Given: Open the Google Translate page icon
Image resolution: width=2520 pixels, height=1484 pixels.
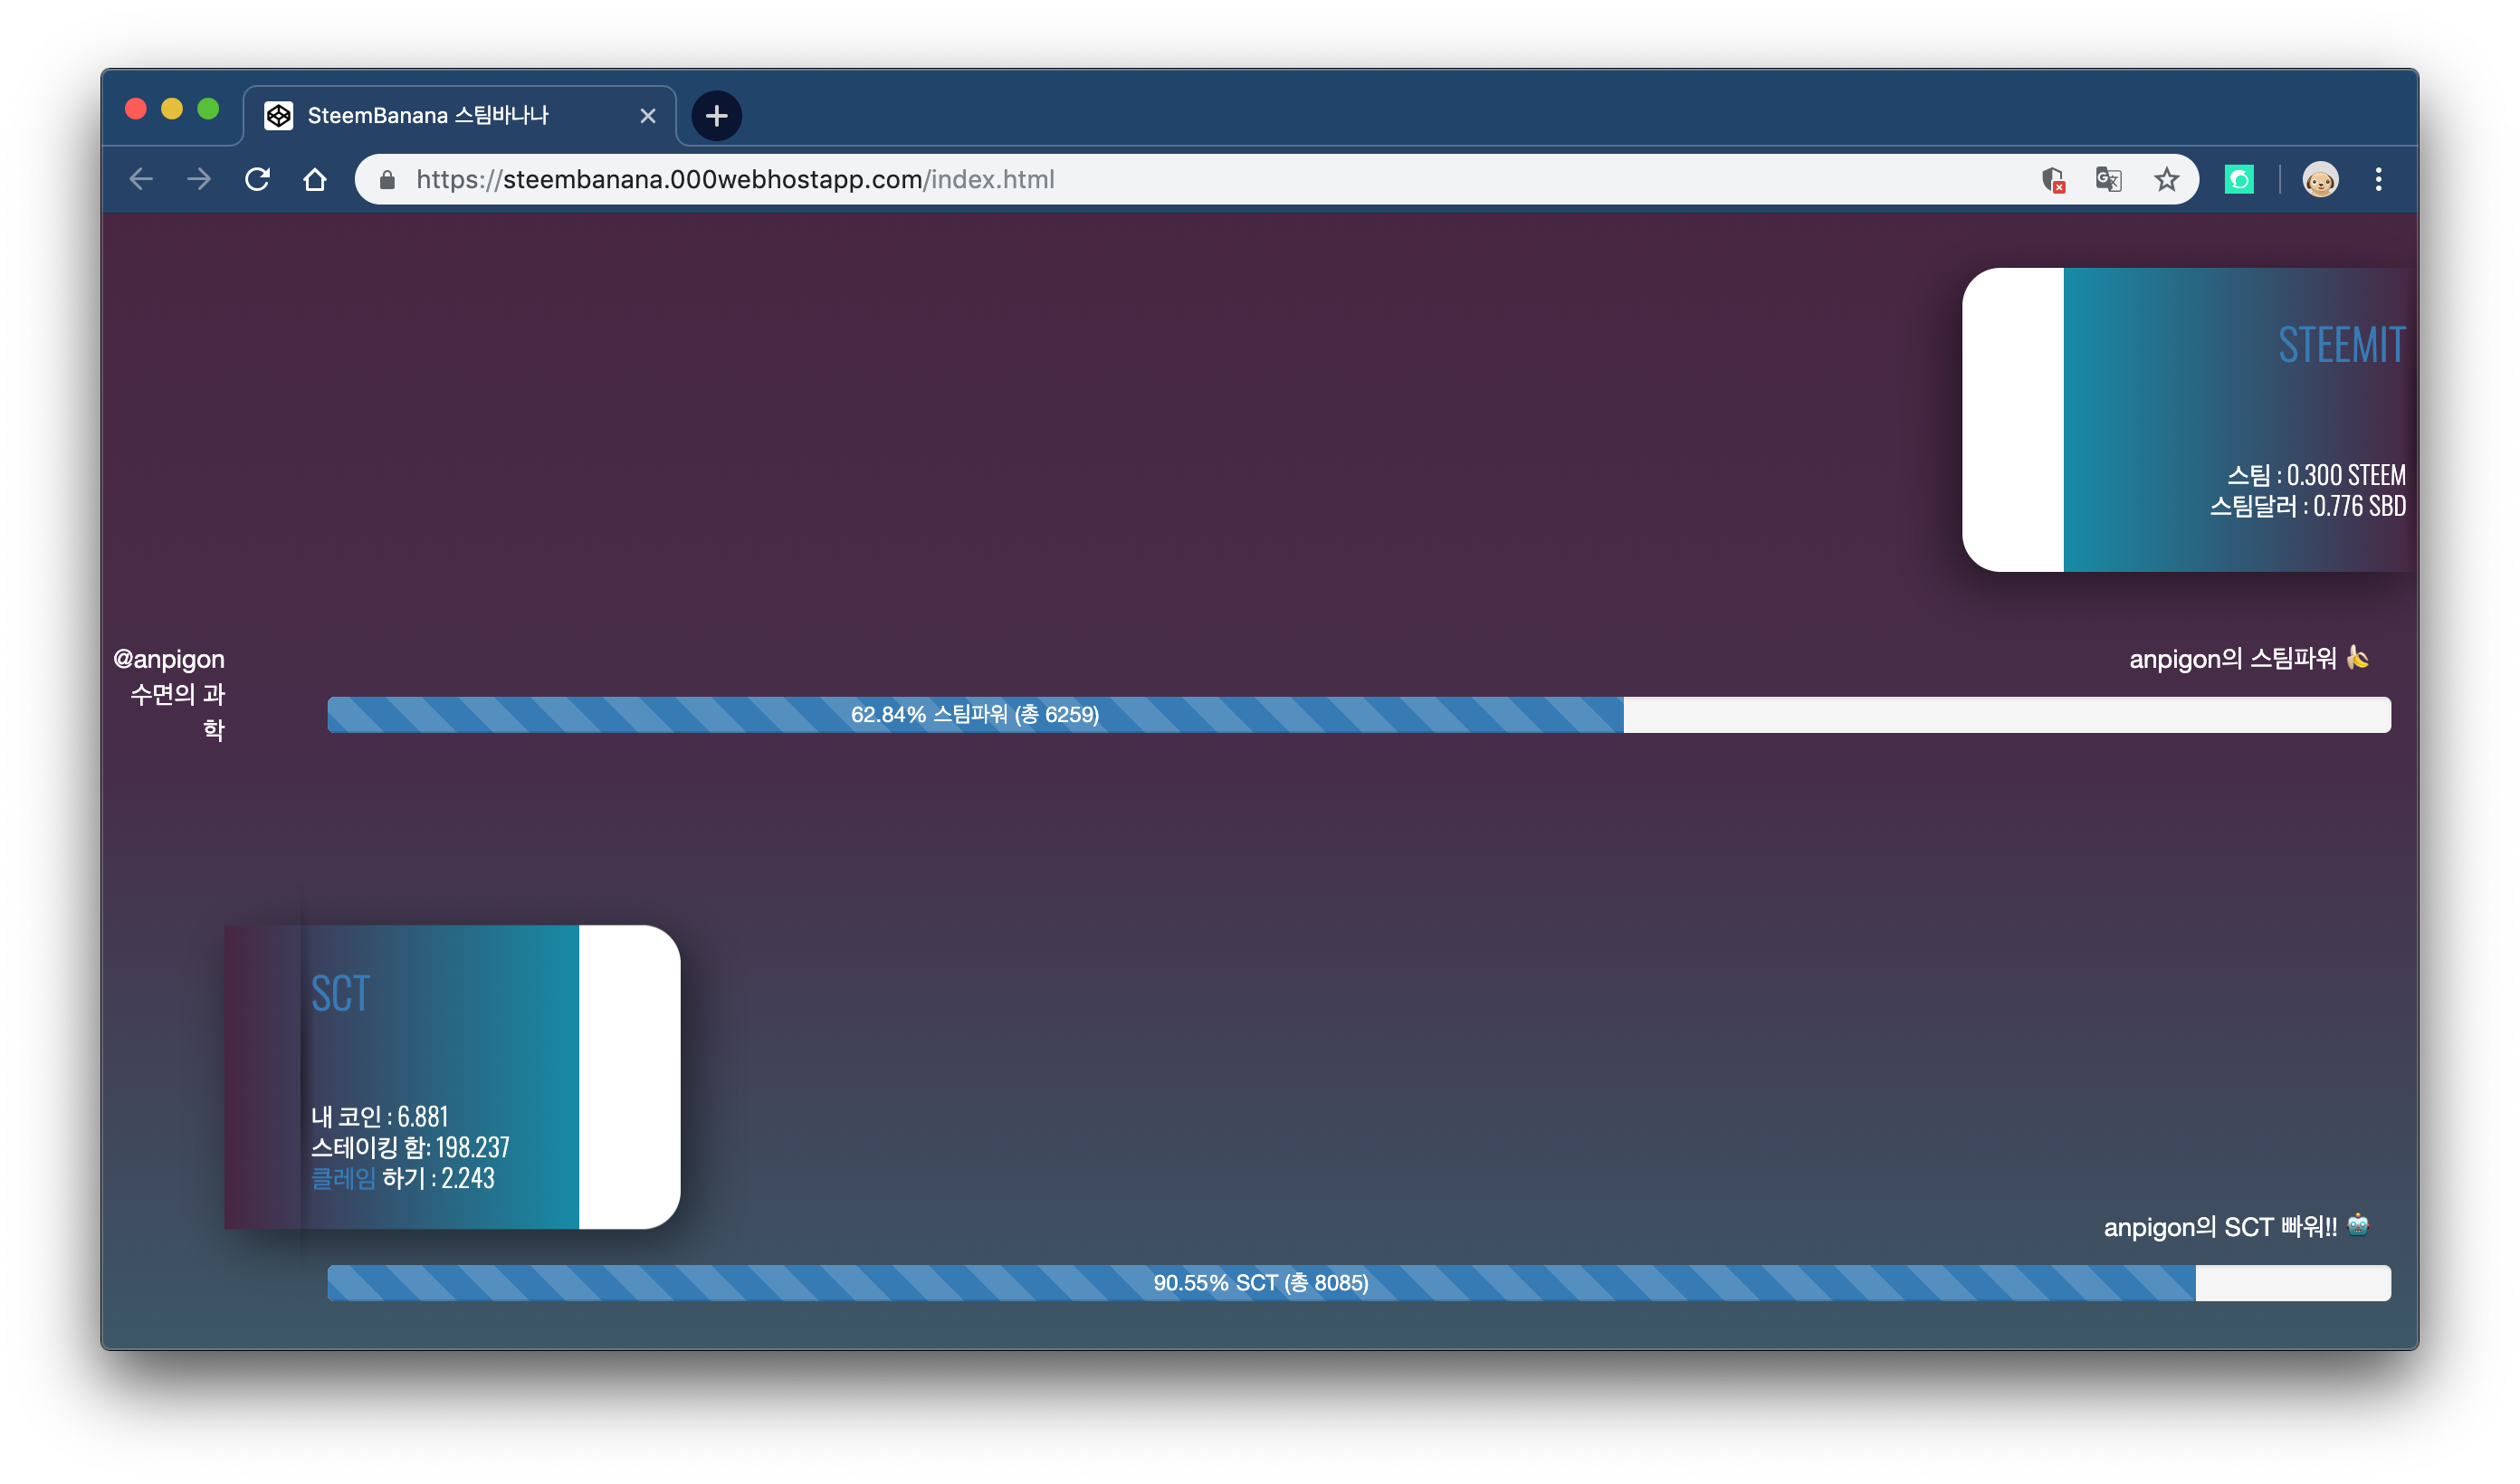Looking at the screenshot, I should point(2108,179).
